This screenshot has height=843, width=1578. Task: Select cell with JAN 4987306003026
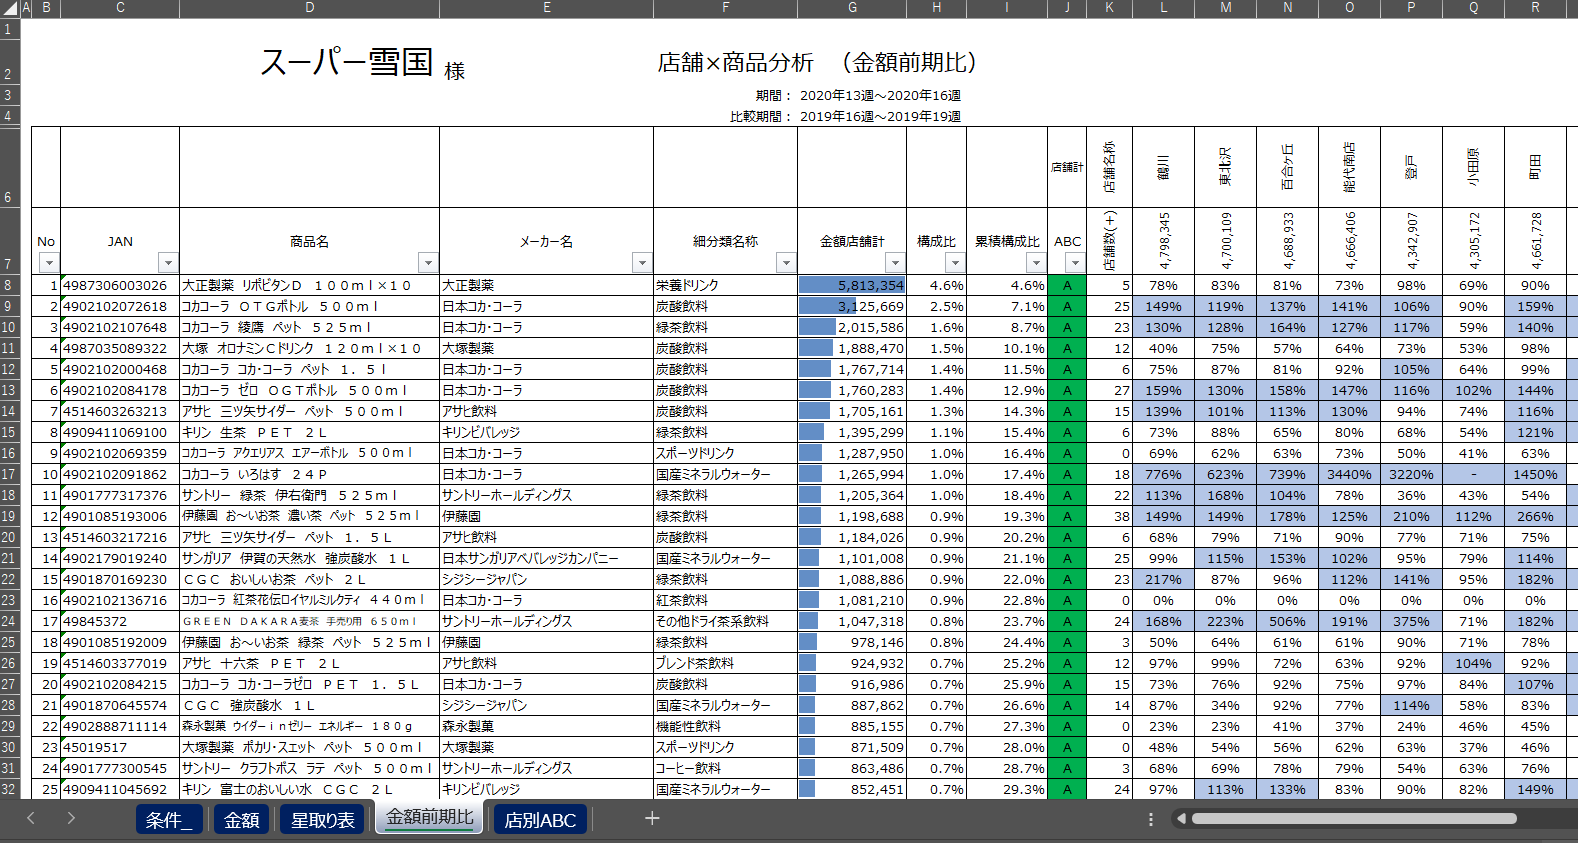120,285
